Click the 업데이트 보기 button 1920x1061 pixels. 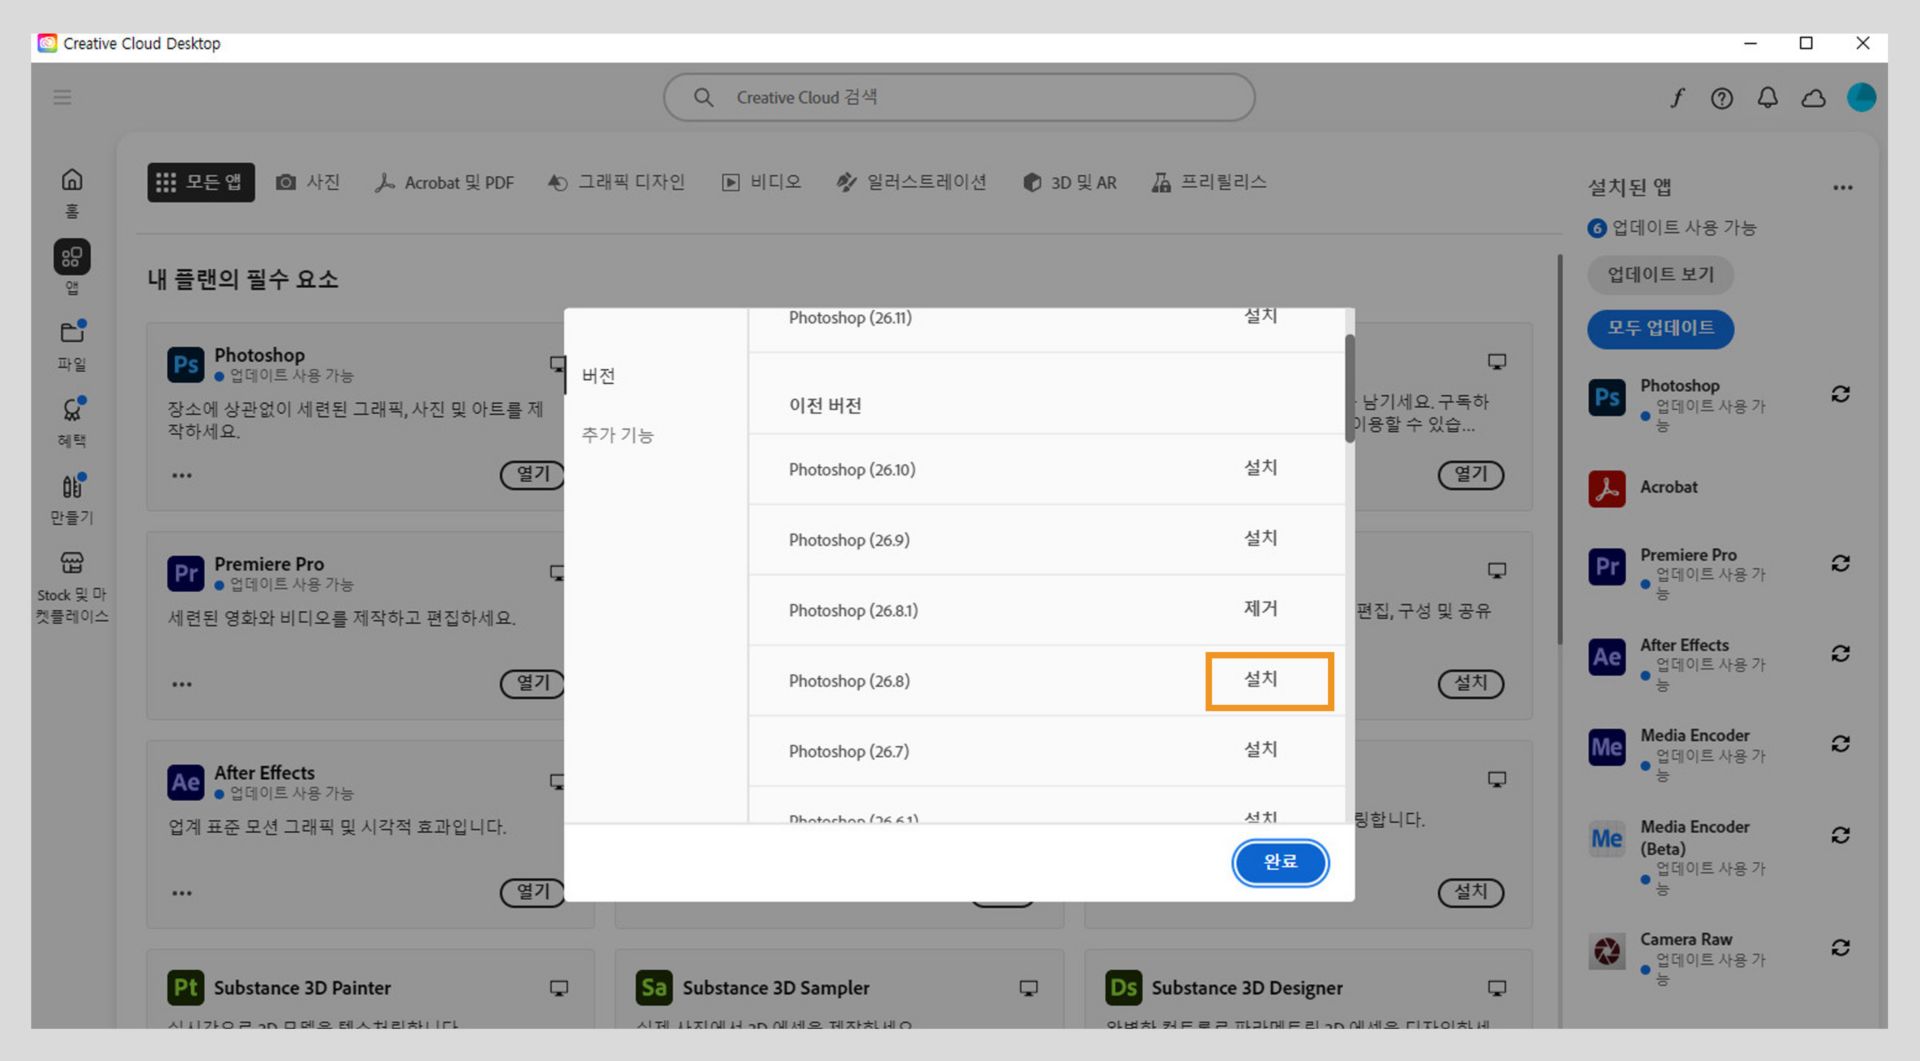(x=1660, y=275)
